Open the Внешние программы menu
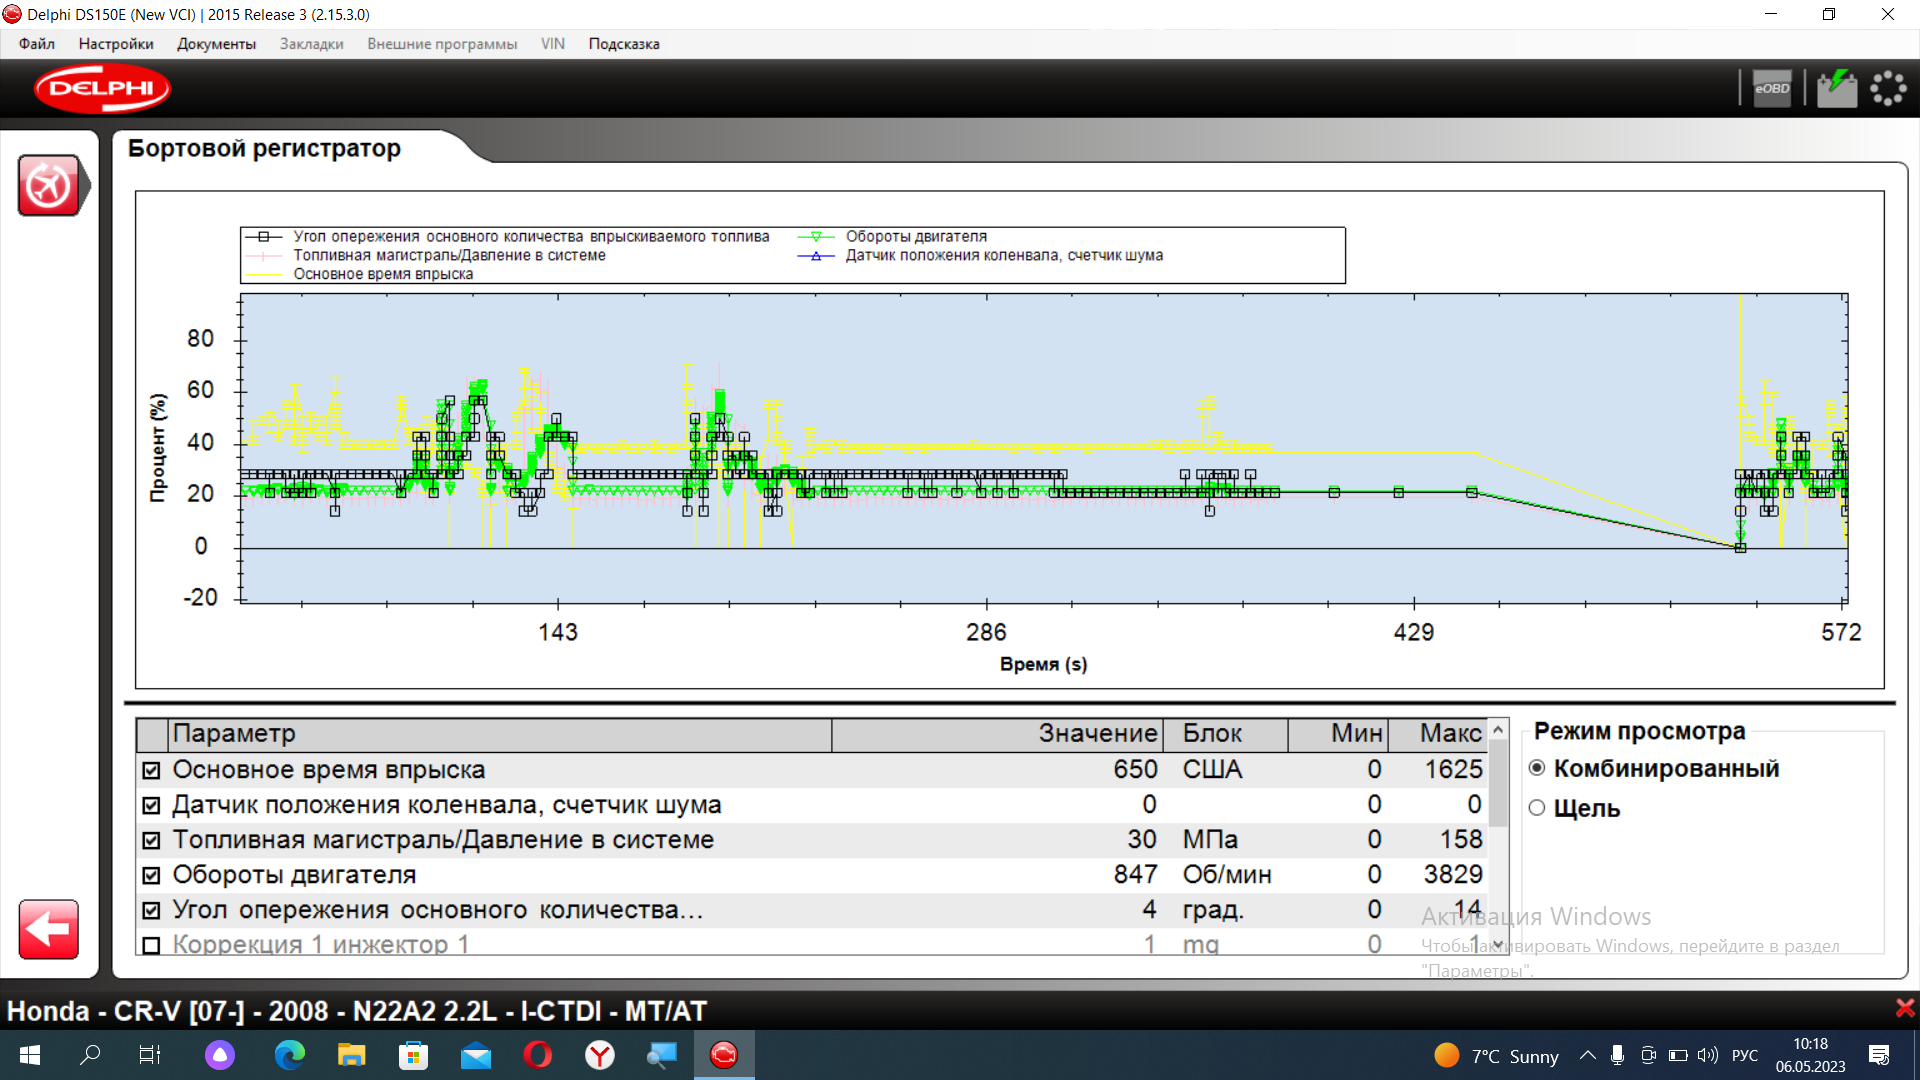 pos(442,44)
